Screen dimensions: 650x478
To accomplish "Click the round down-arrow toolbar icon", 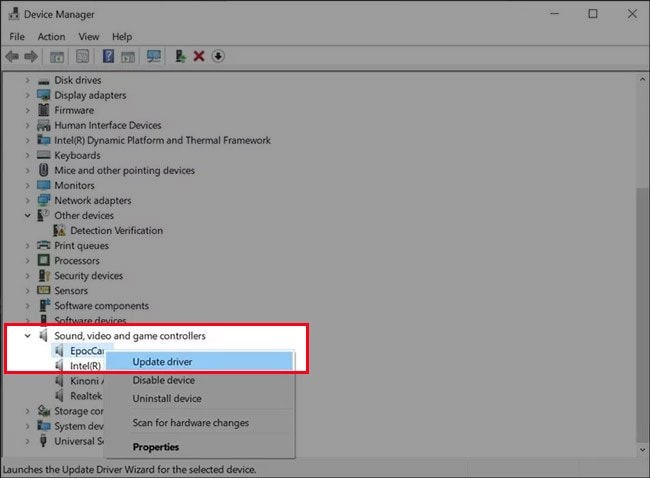I will (218, 56).
